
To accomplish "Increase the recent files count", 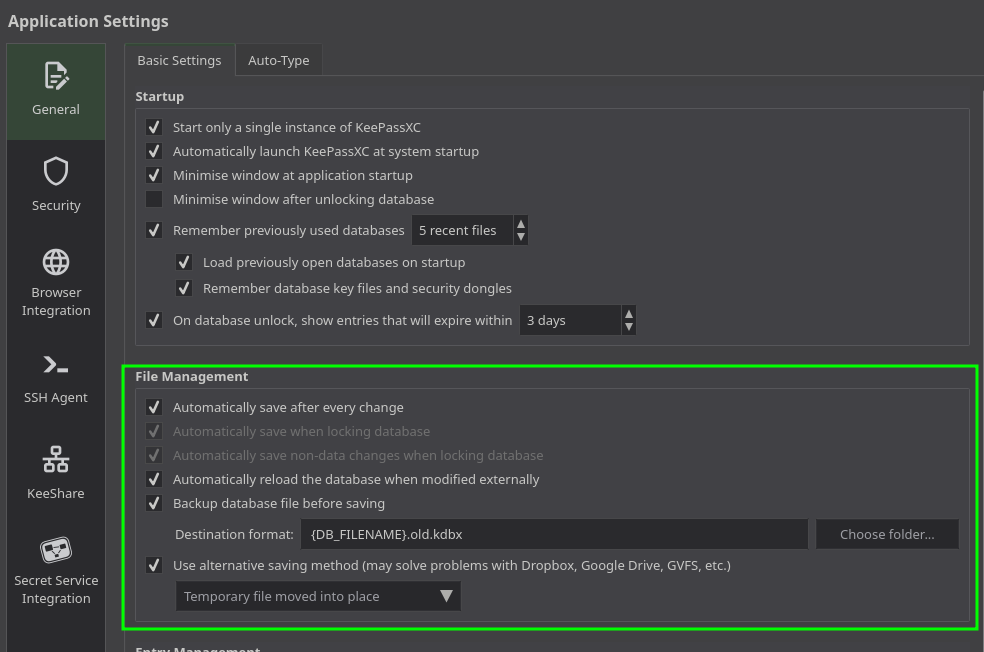I will pos(521,224).
